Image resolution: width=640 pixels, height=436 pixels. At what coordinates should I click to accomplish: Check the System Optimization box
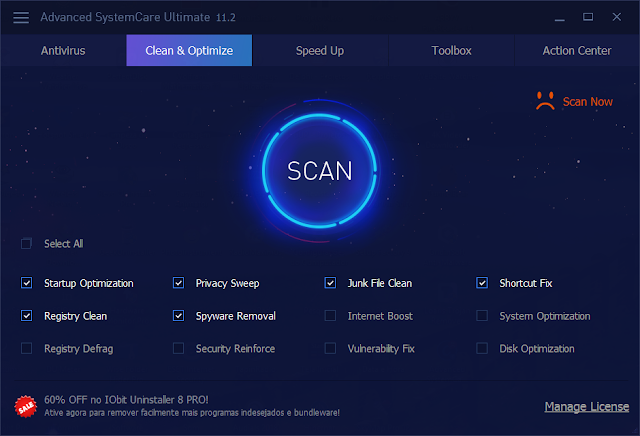482,316
